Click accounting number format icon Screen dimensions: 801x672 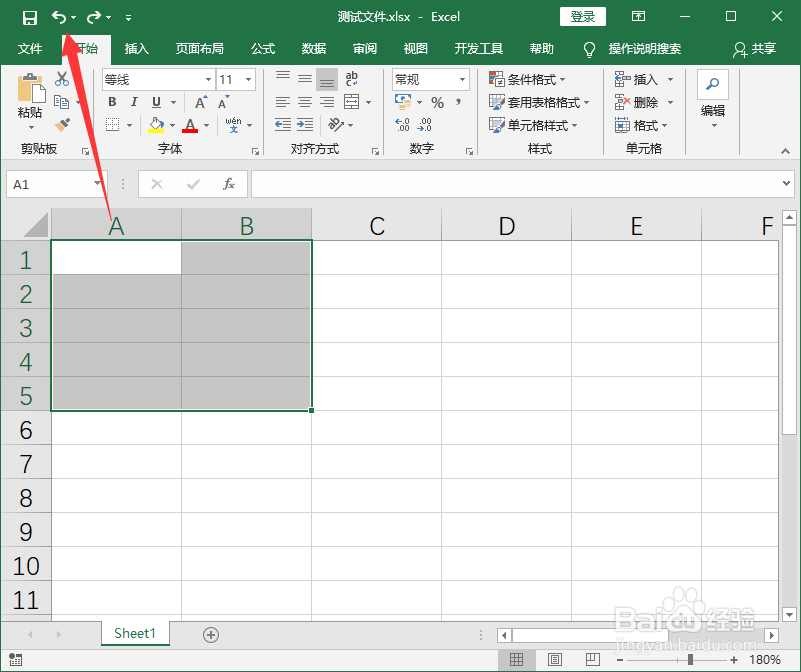(x=403, y=102)
